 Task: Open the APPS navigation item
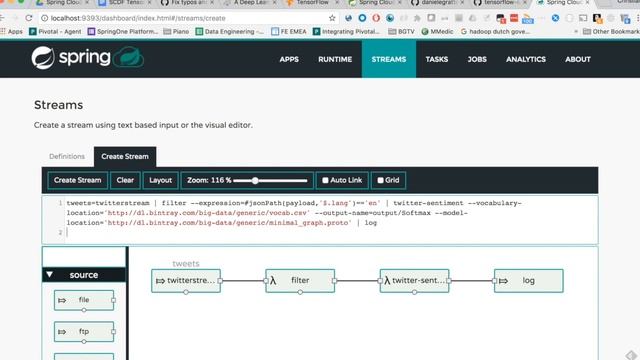(289, 59)
